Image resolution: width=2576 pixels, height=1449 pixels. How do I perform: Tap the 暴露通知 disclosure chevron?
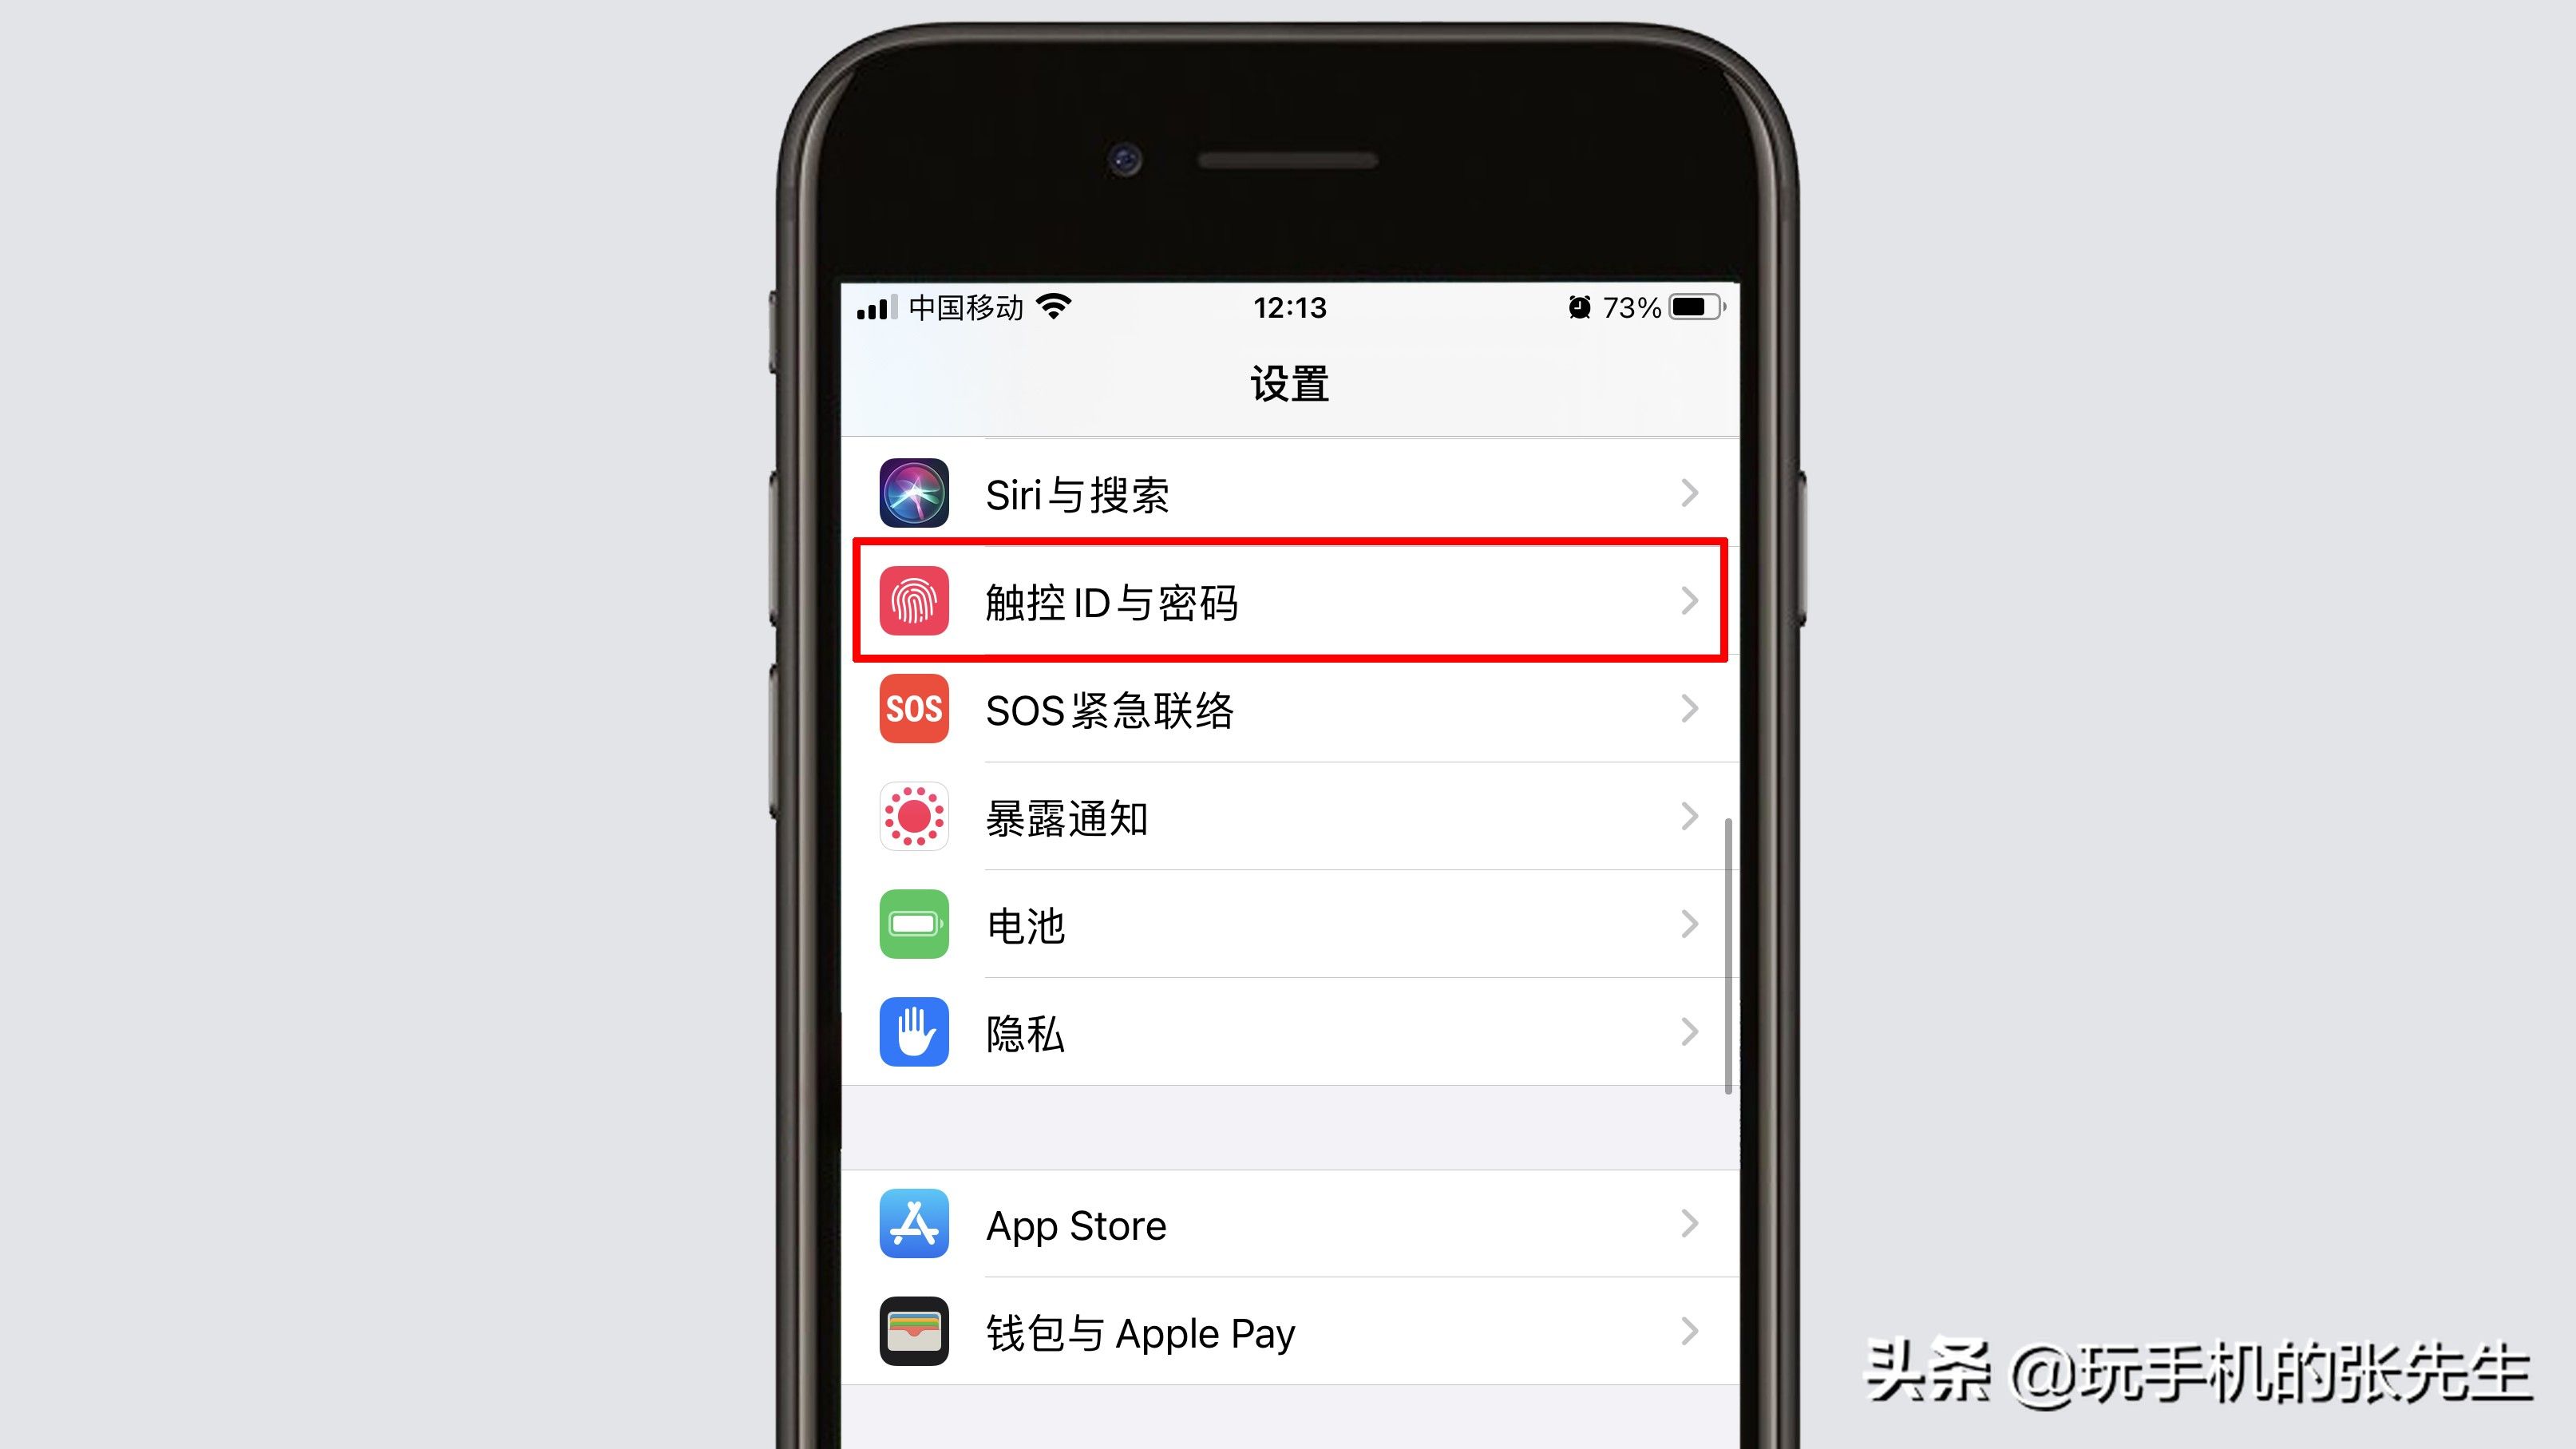(x=1686, y=816)
